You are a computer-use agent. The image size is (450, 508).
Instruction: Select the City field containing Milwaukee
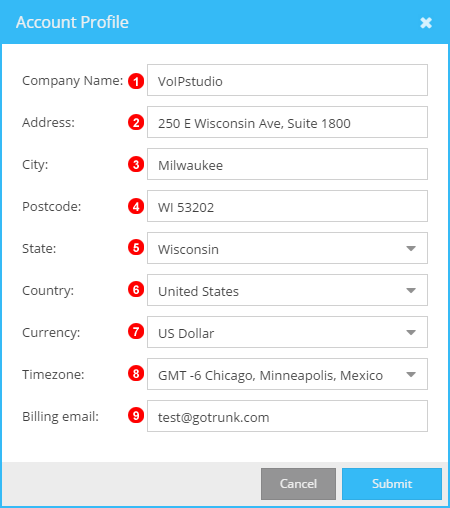(287, 164)
